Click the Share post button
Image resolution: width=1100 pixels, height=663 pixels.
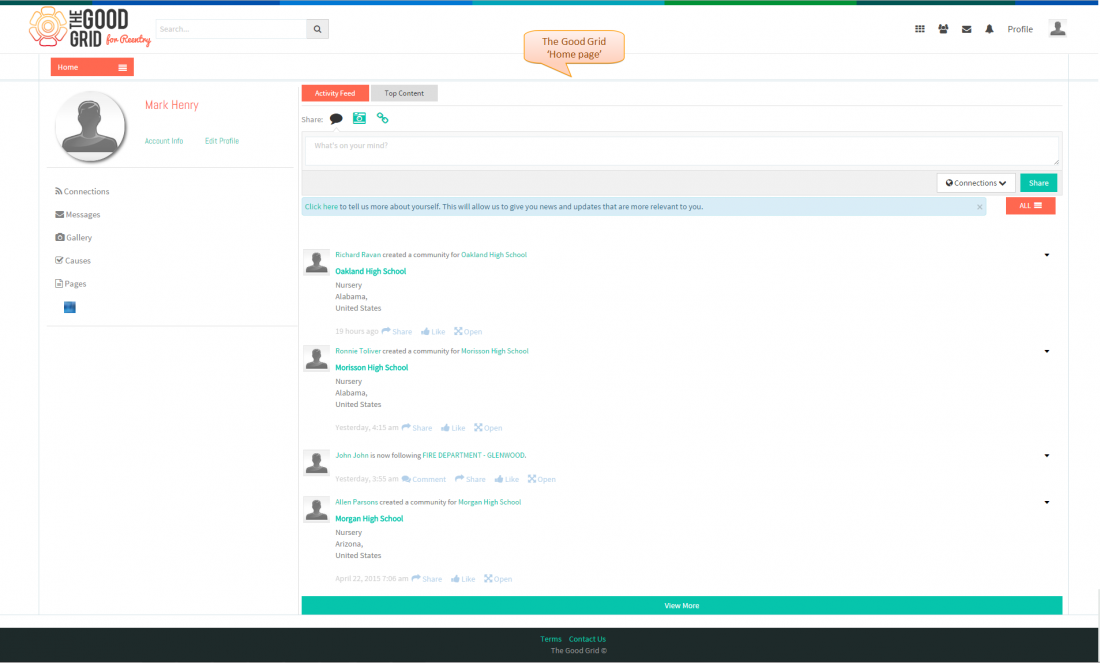point(1038,183)
